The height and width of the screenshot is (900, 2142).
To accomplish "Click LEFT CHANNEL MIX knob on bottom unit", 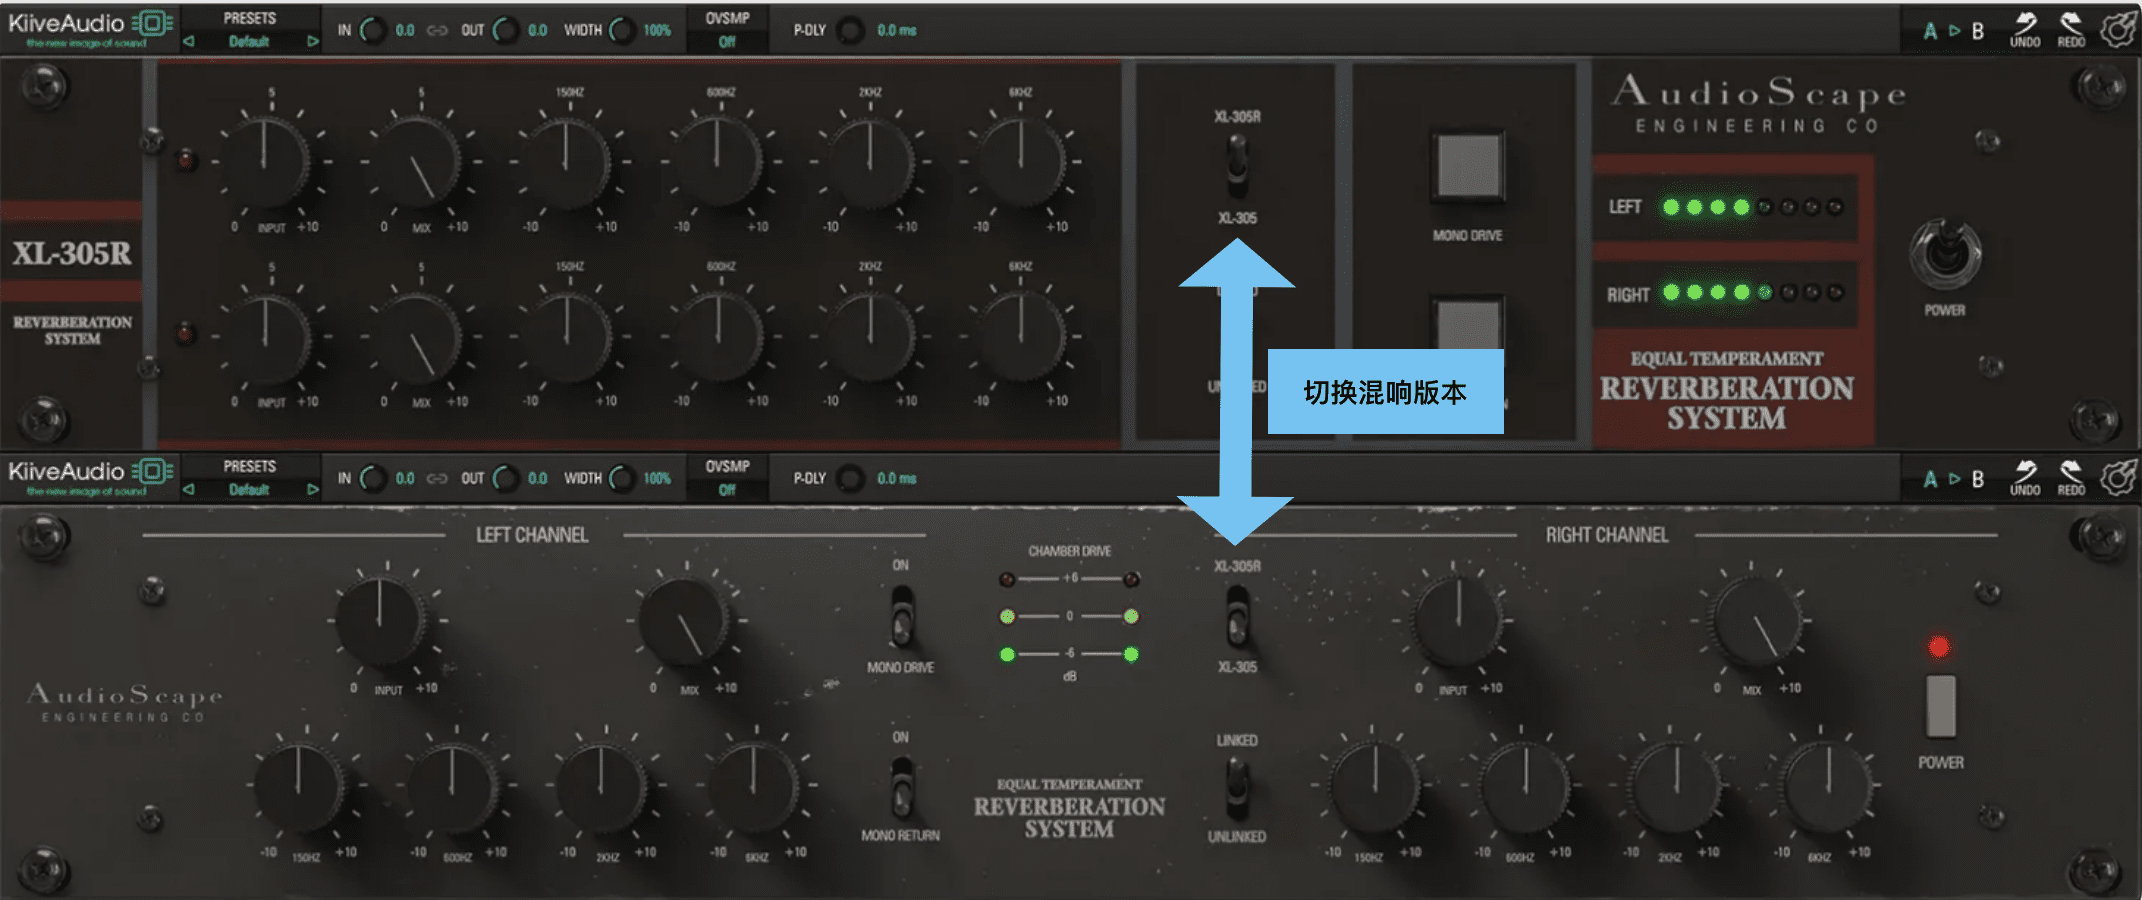I will click(x=684, y=619).
